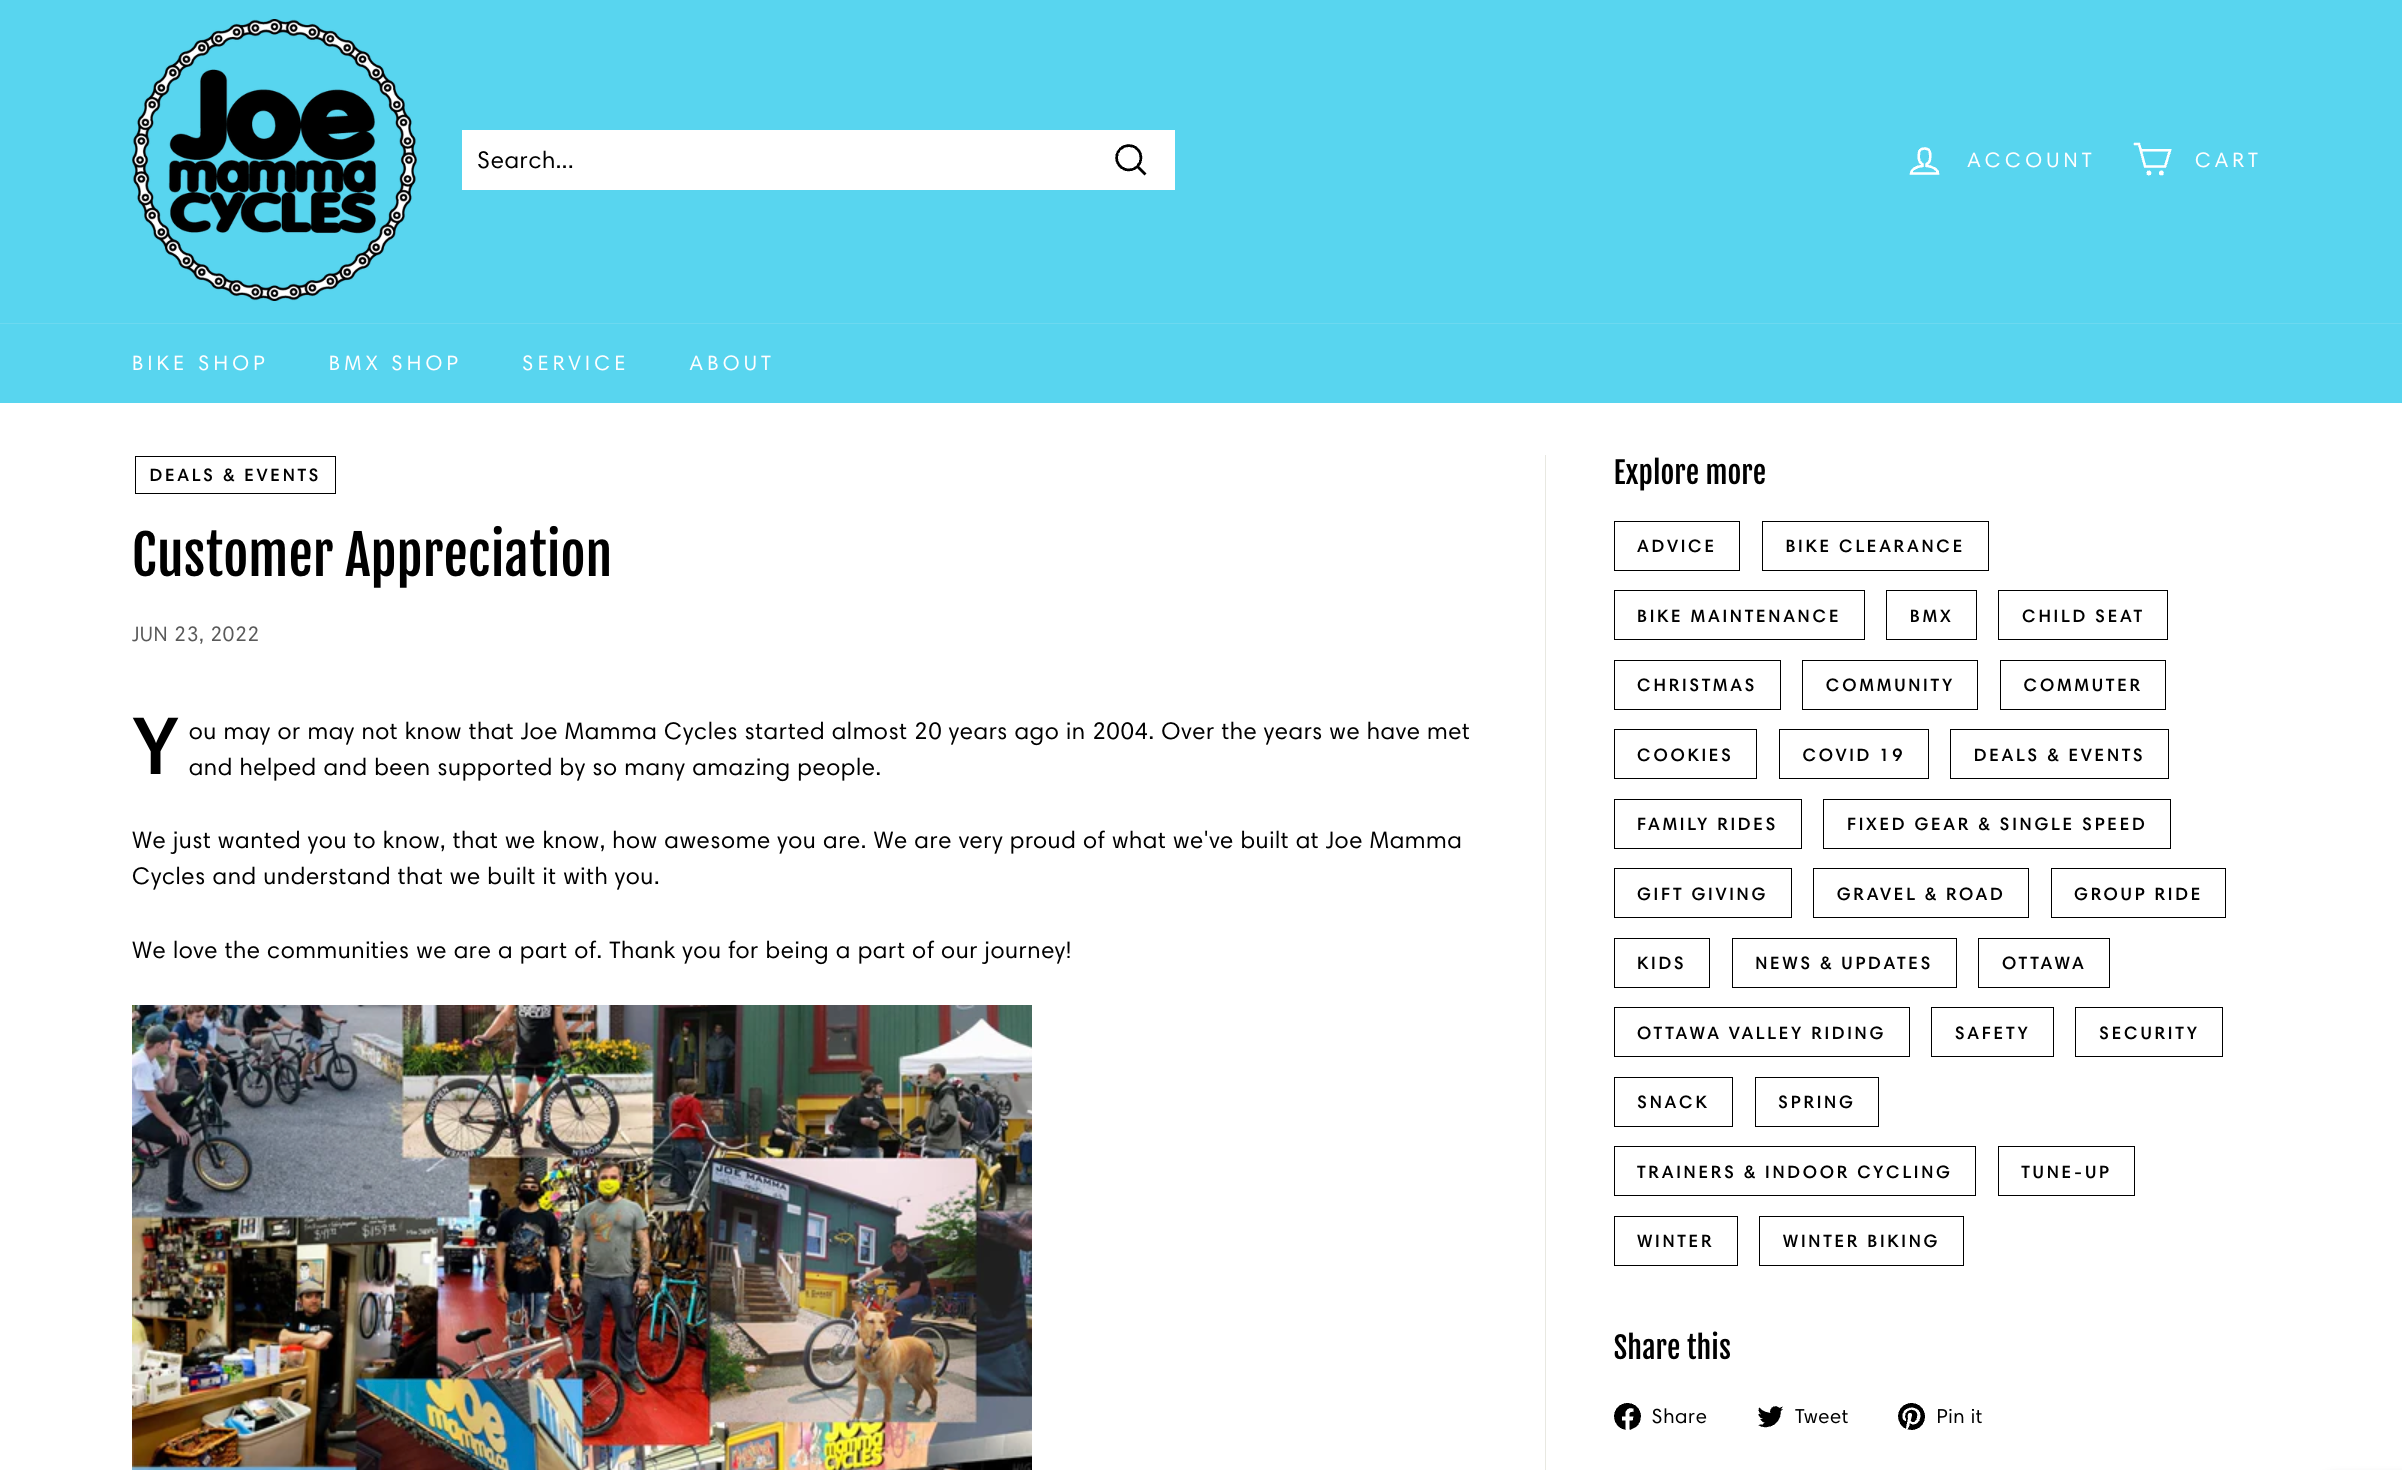The height and width of the screenshot is (1470, 2402).
Task: Select the BIKE SHOP menu item
Action: [x=199, y=362]
